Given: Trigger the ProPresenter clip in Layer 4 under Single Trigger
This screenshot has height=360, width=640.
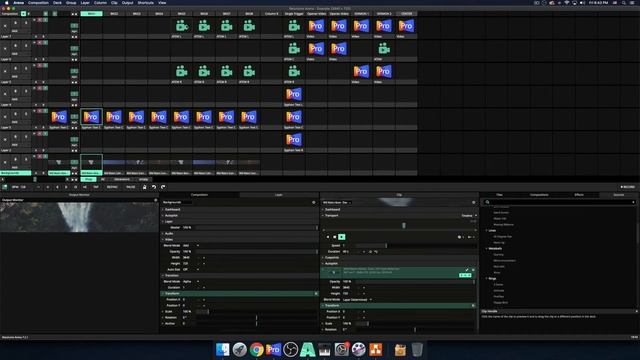Looking at the screenshot, I should 293,94.
